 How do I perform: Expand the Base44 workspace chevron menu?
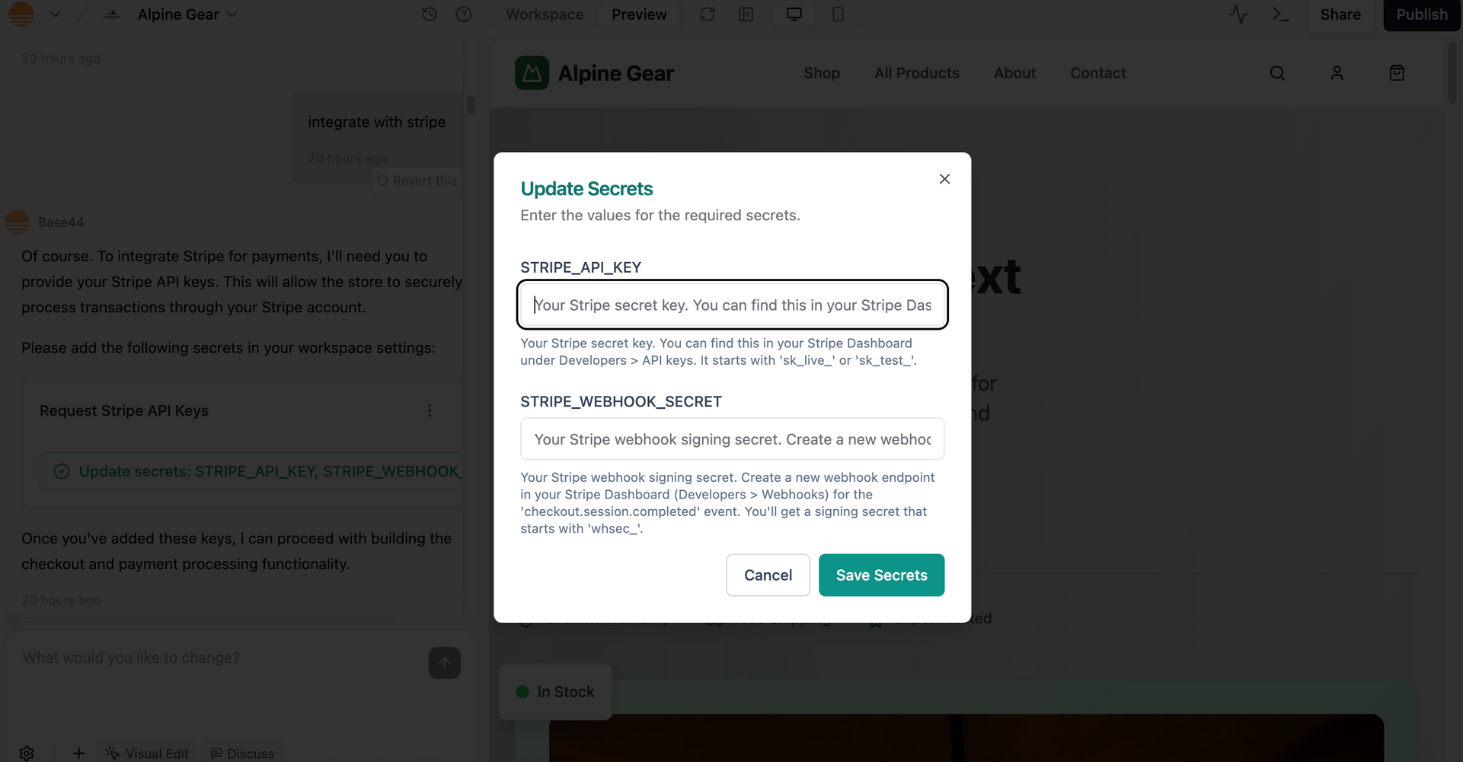point(55,15)
